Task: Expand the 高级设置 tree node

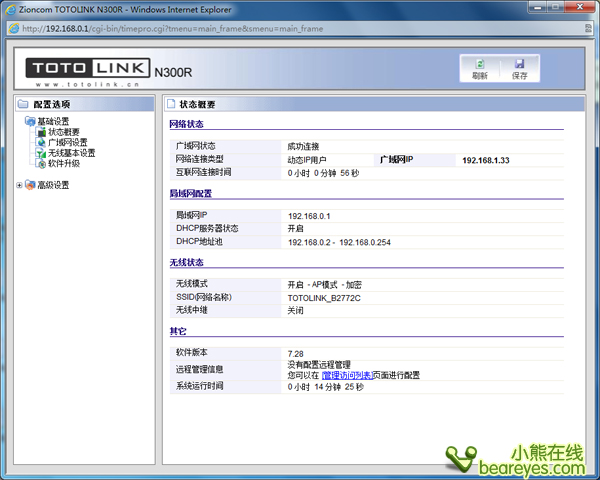Action: click(19, 185)
